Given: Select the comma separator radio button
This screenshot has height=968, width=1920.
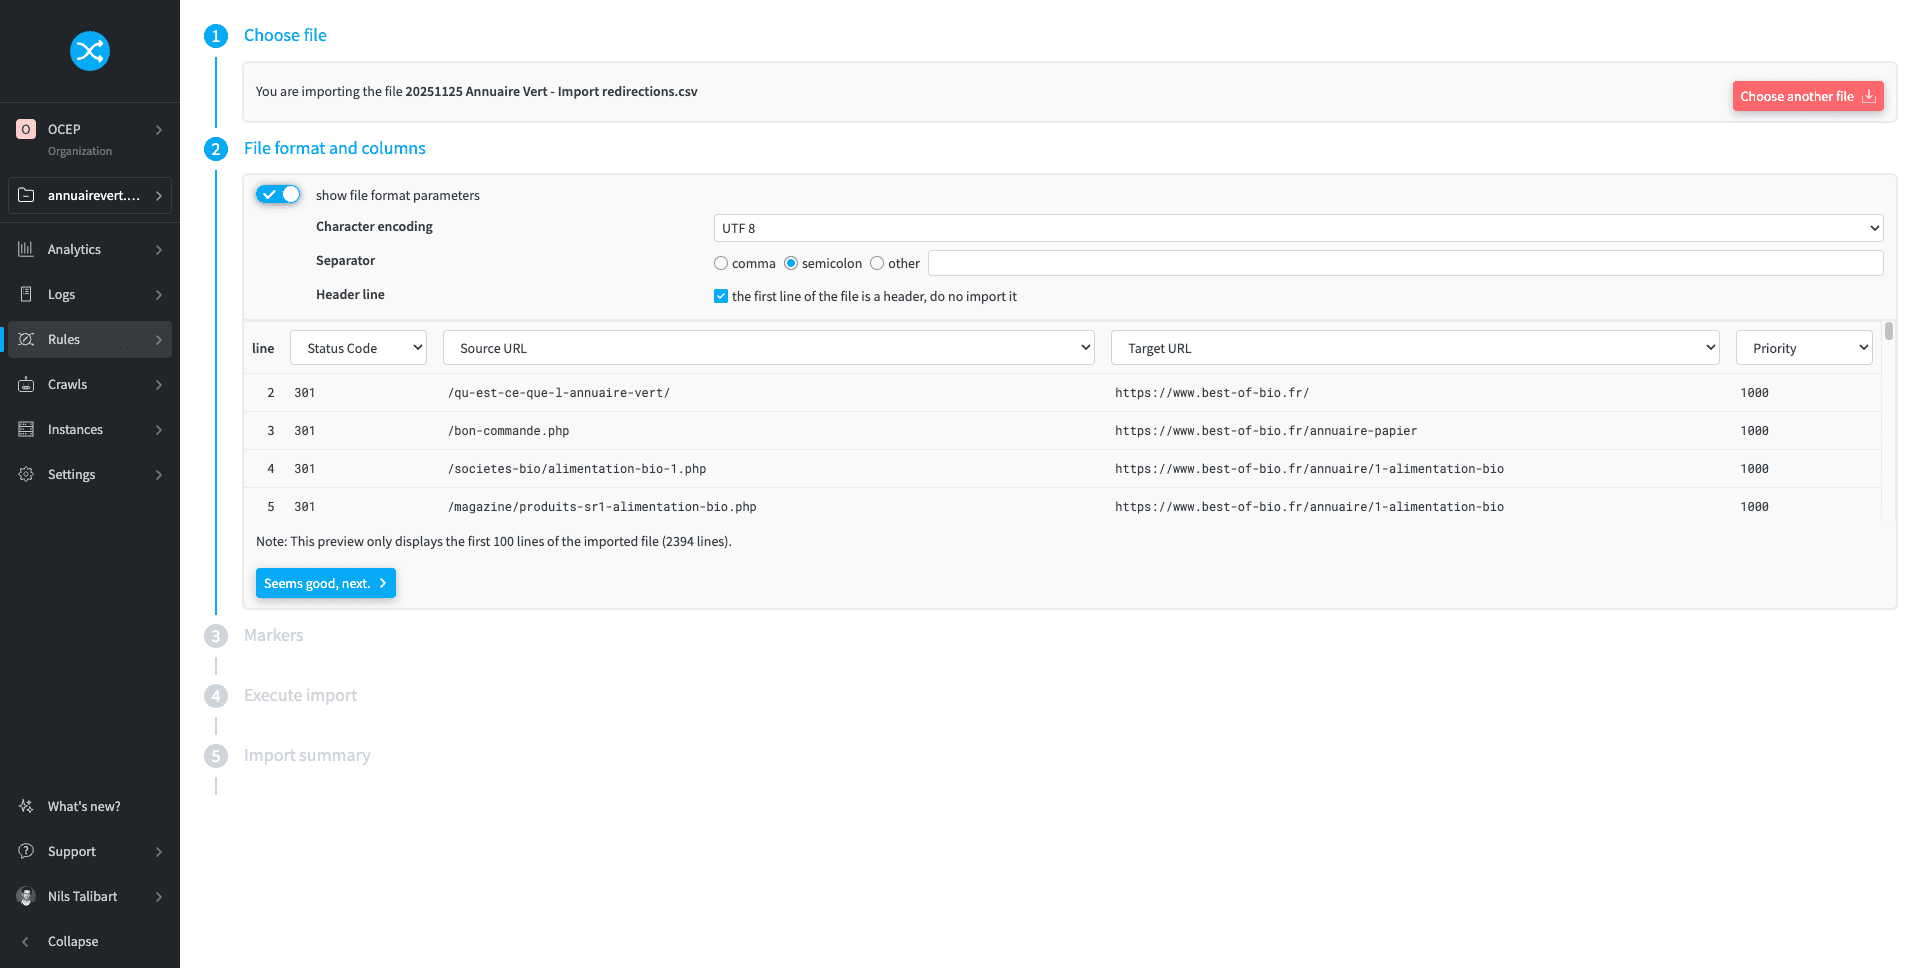Looking at the screenshot, I should point(721,263).
